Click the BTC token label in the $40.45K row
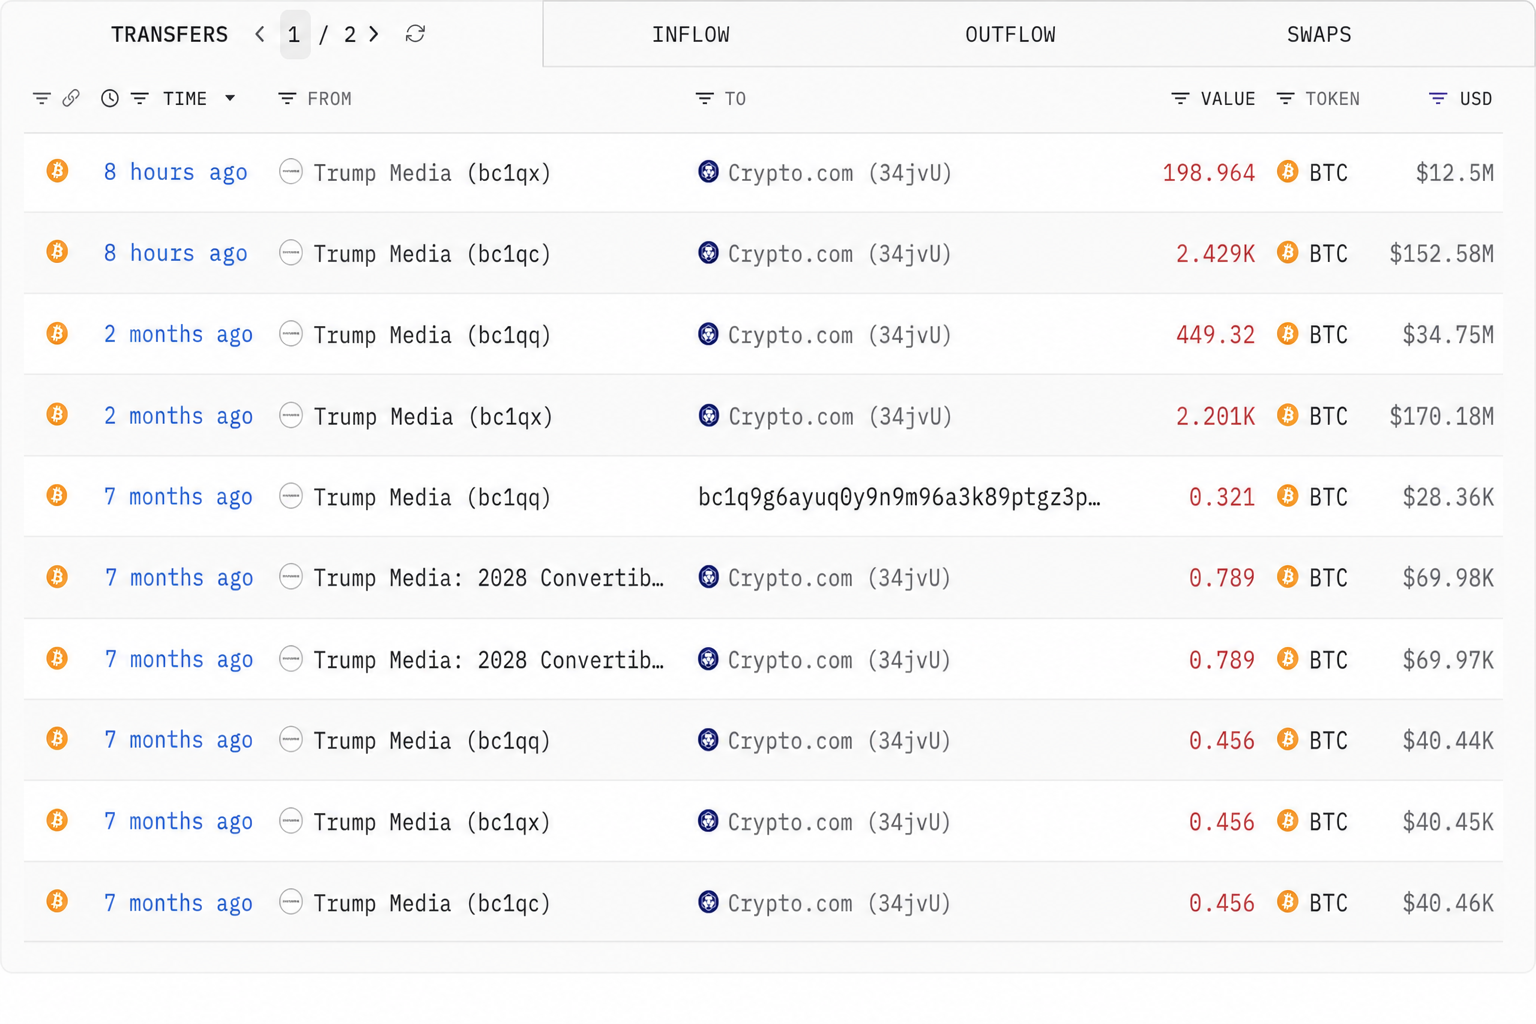 tap(1328, 822)
